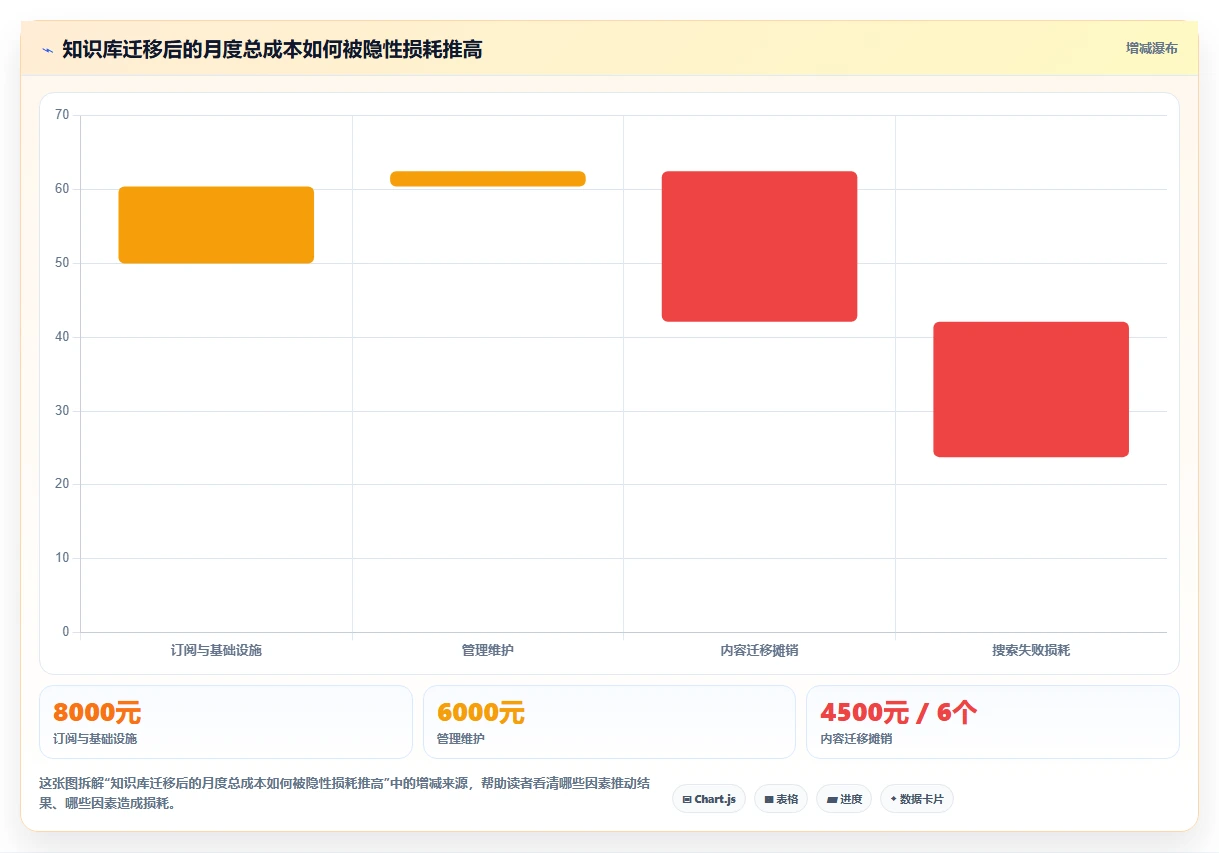
Task: Click the 内容迁移摊销 caption under 4500元
Action: tap(856, 739)
